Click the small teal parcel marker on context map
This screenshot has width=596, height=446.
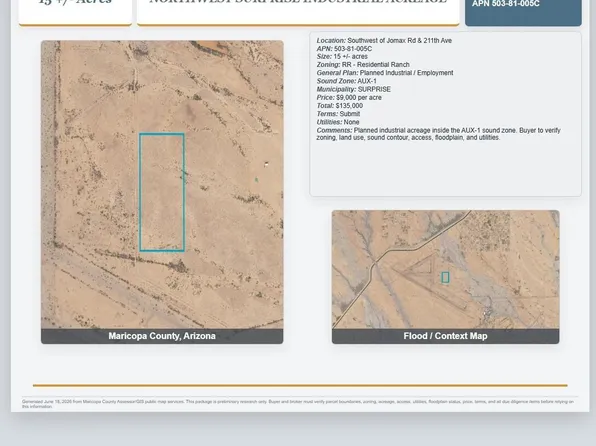pyautogui.click(x=445, y=277)
